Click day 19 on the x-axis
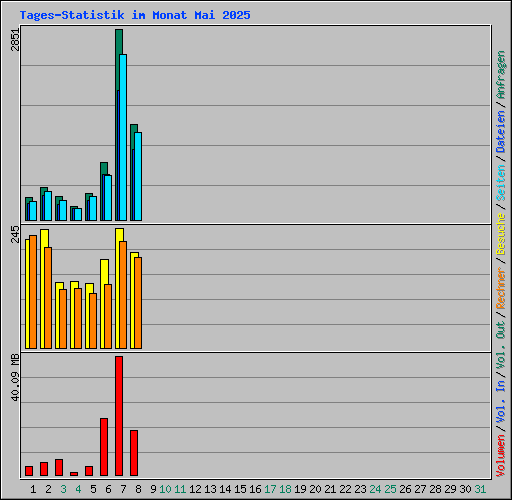The image size is (512, 500). [x=300, y=489]
